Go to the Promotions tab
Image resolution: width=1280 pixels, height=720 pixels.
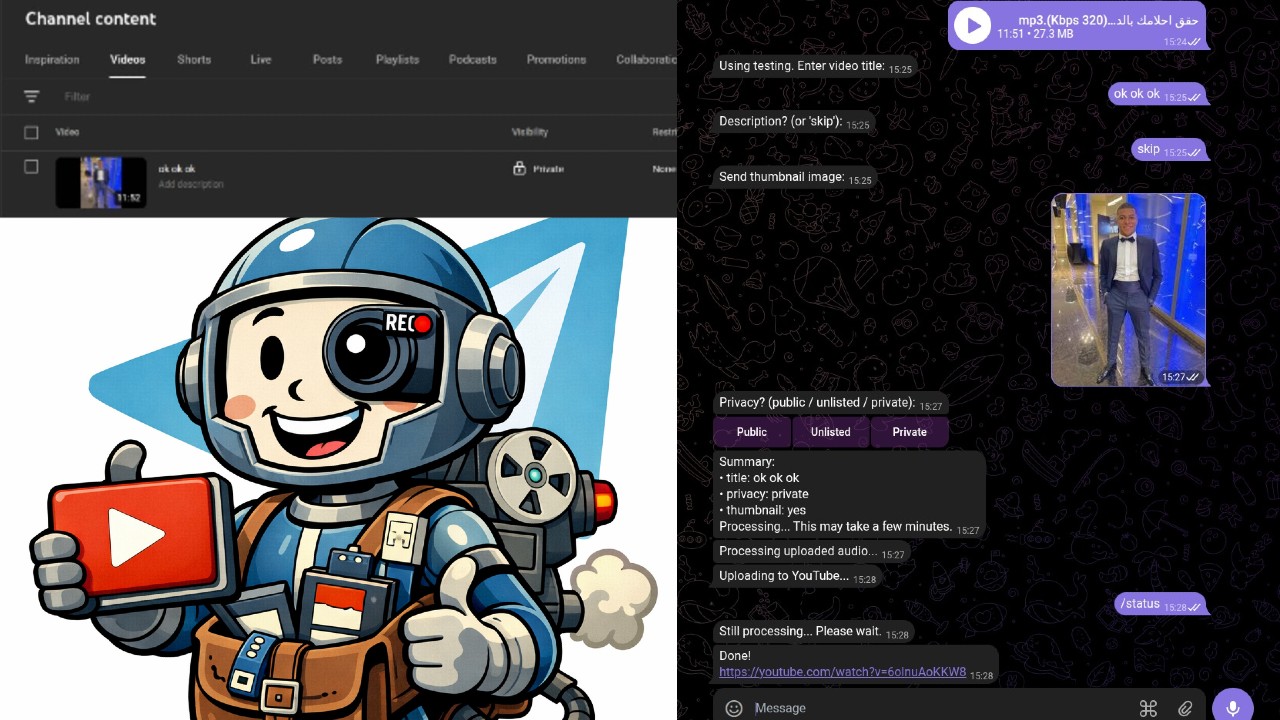[x=556, y=59]
